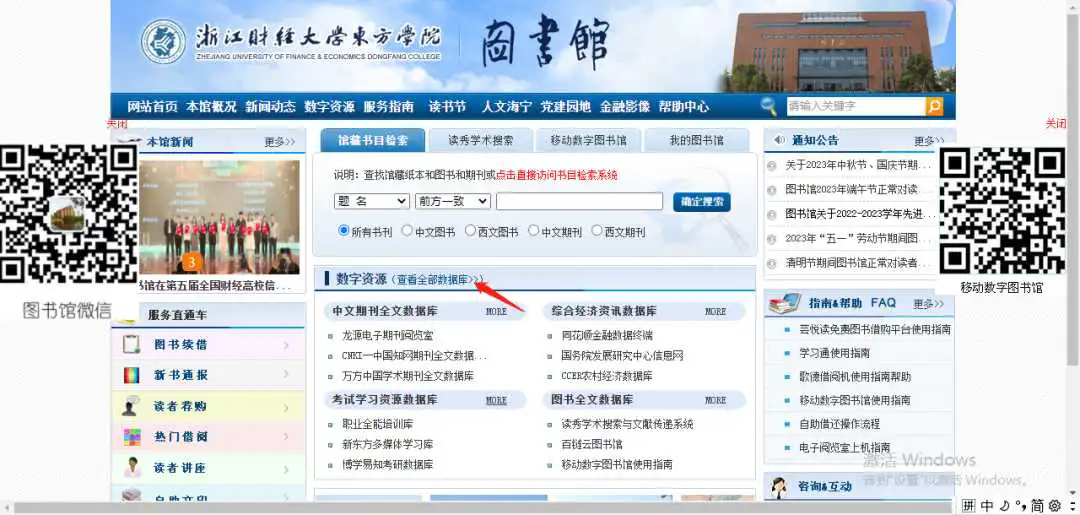The width and height of the screenshot is (1080, 515).
Task: Click the news slideshow photo thumbnail
Action: 219,217
